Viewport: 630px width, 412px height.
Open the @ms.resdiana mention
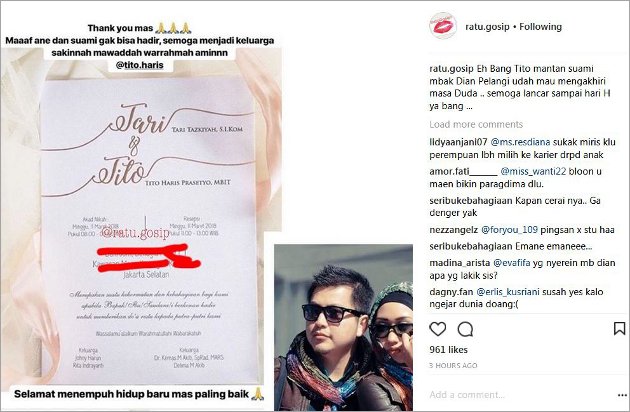[x=520, y=142]
